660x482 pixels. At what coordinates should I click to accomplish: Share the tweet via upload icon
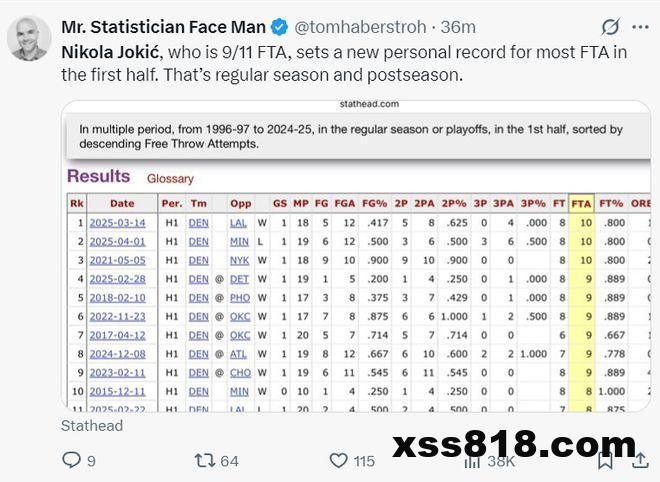[640, 460]
